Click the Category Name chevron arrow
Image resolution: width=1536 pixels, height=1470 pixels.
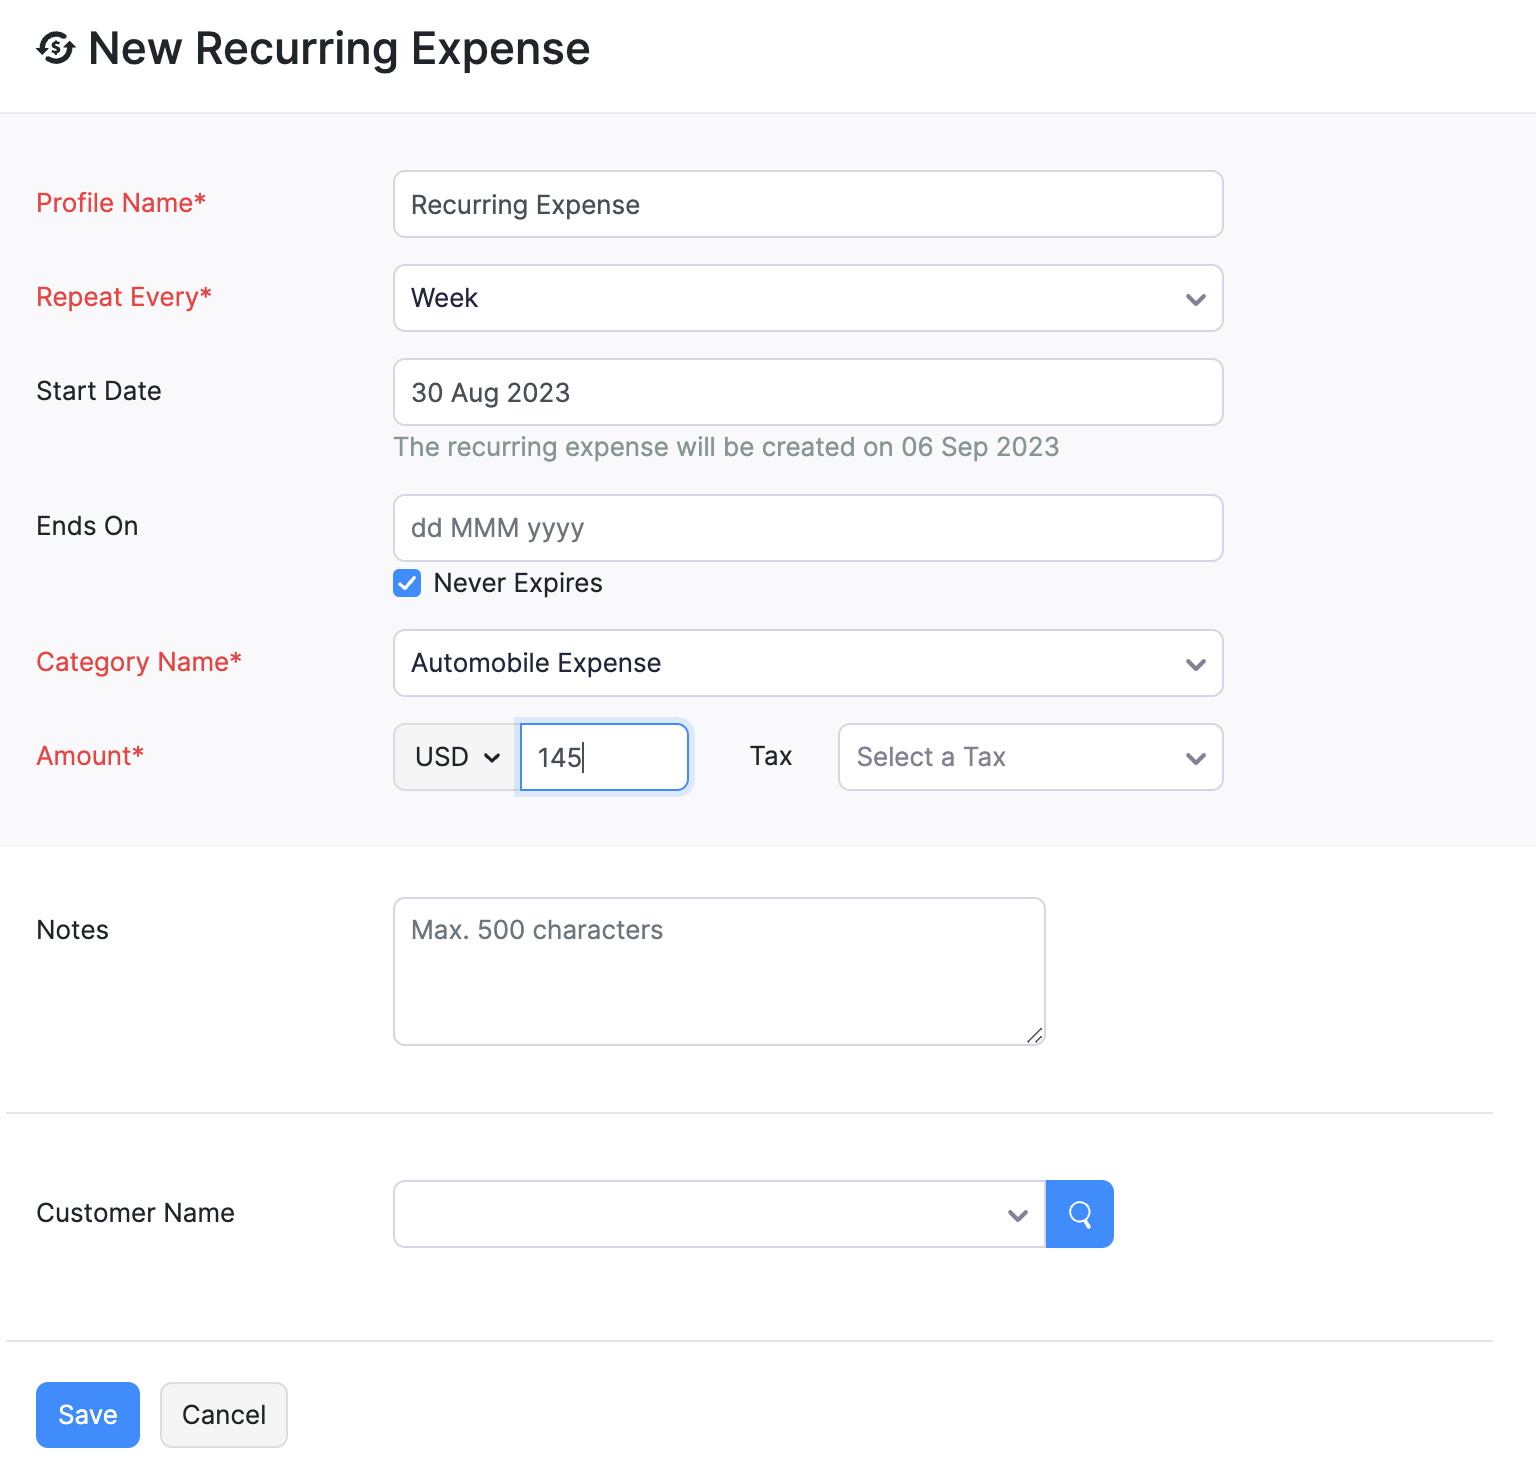click(x=1196, y=663)
